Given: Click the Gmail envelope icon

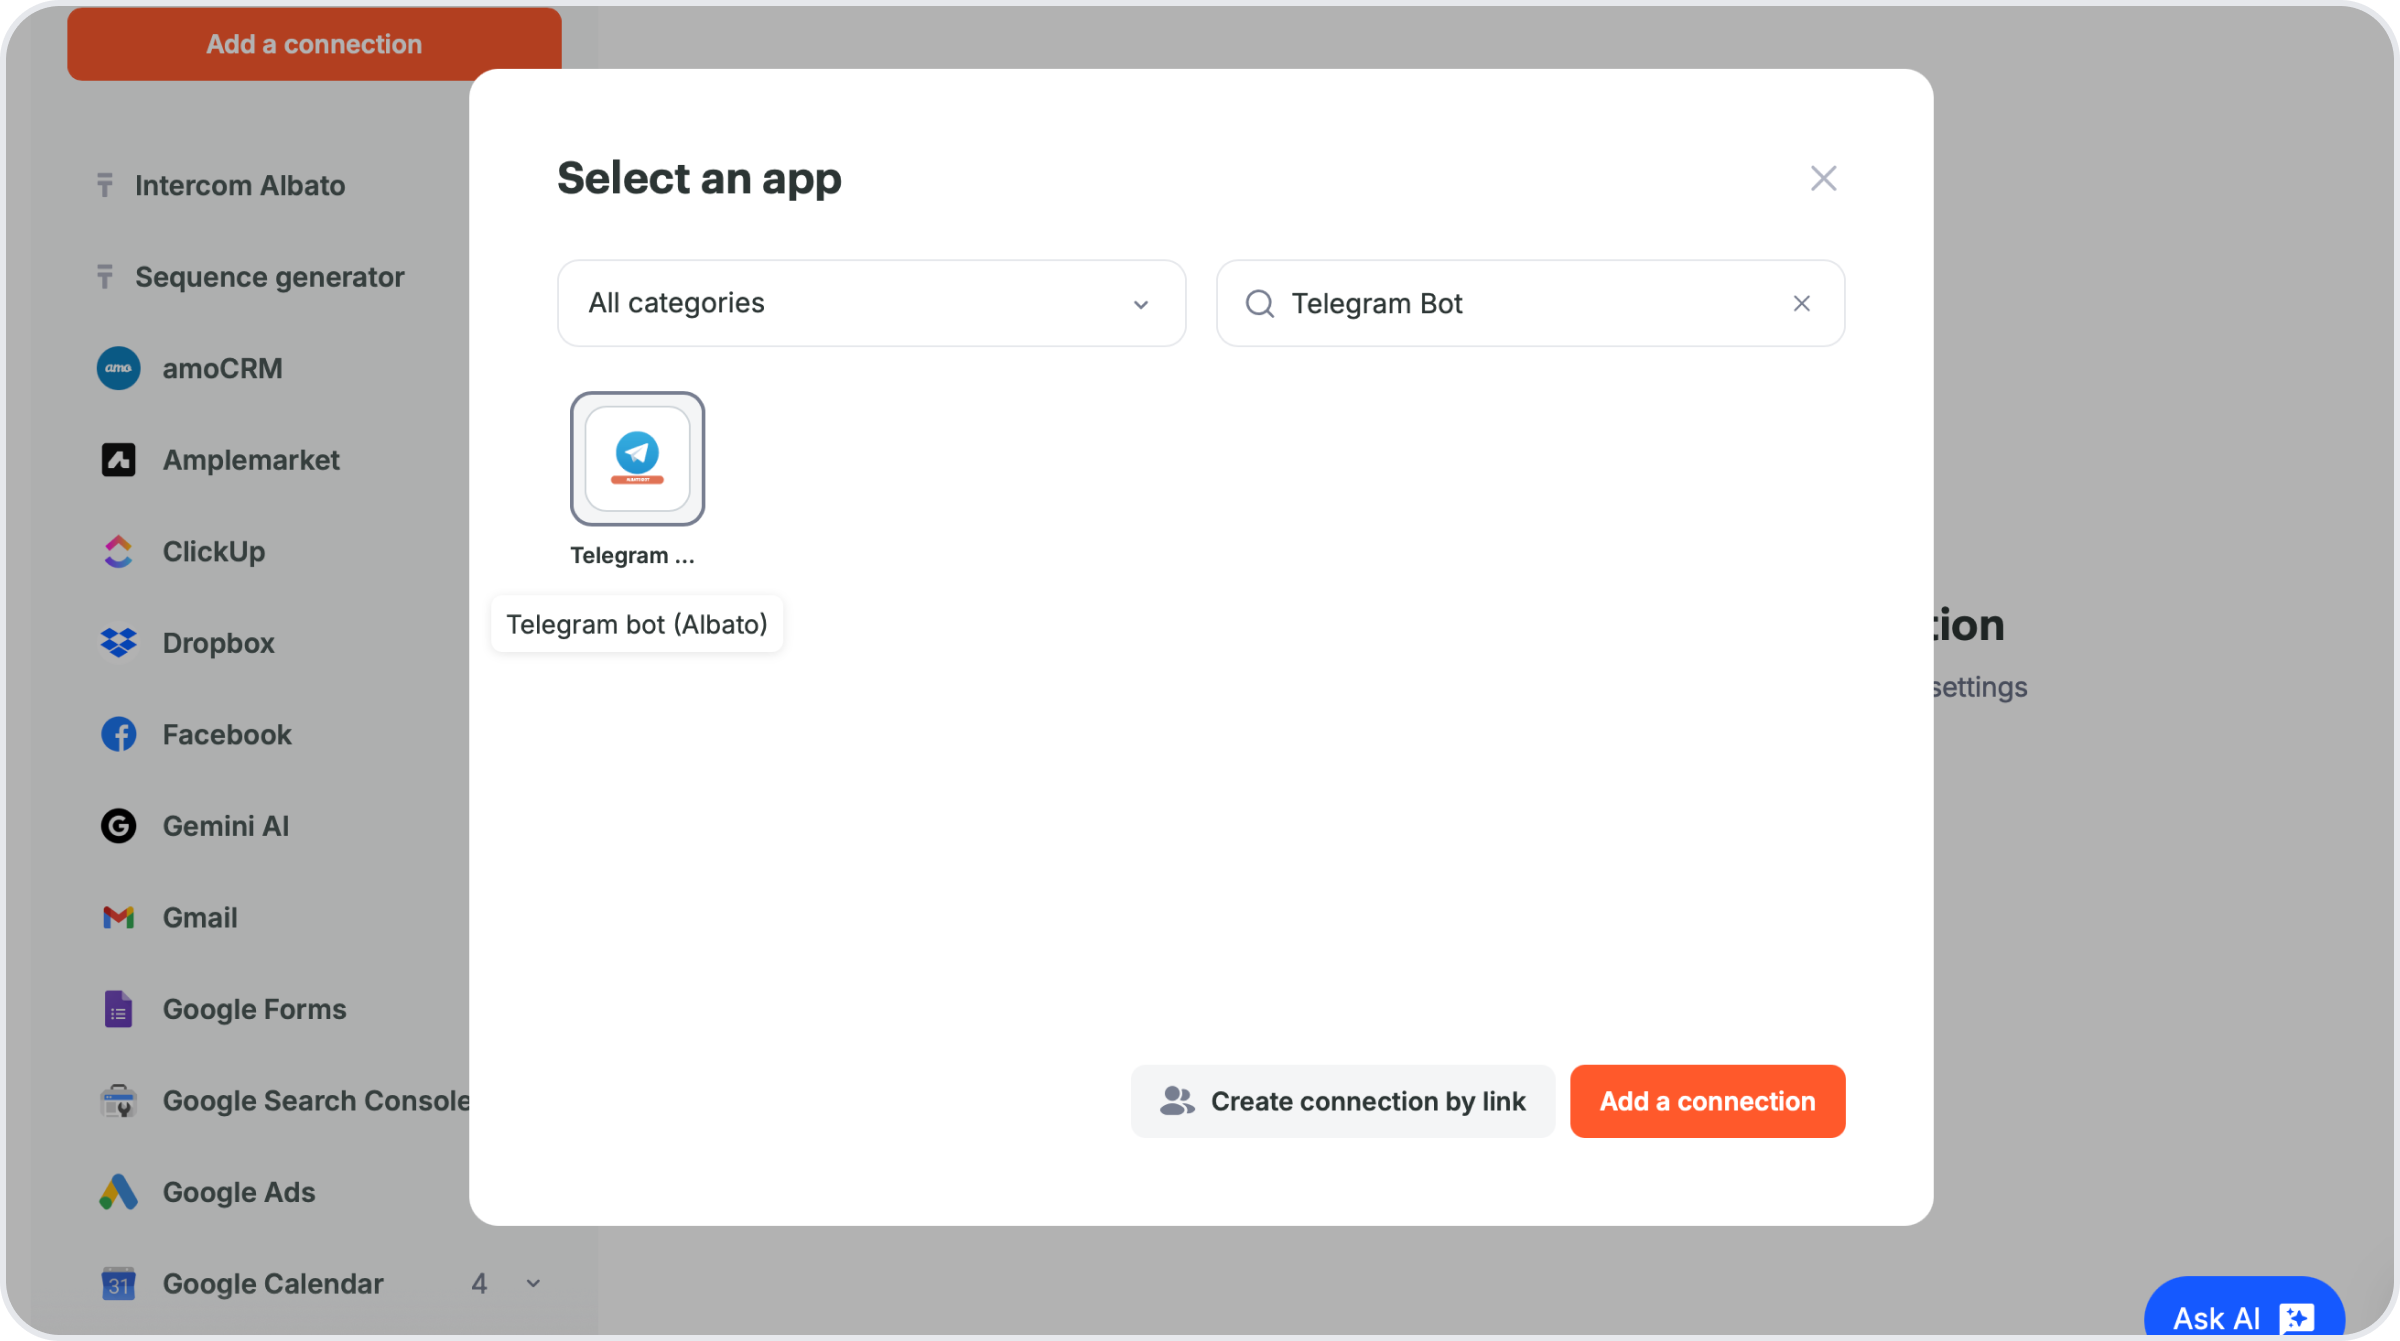Looking at the screenshot, I should pos(118,917).
